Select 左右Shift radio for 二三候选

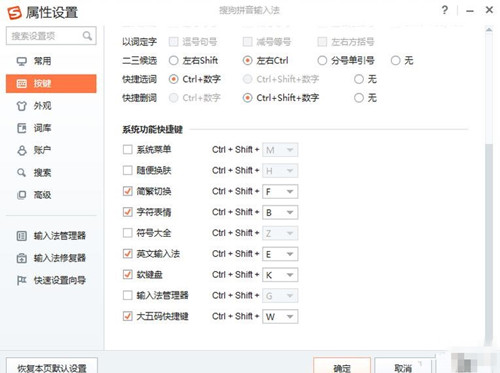[174, 61]
